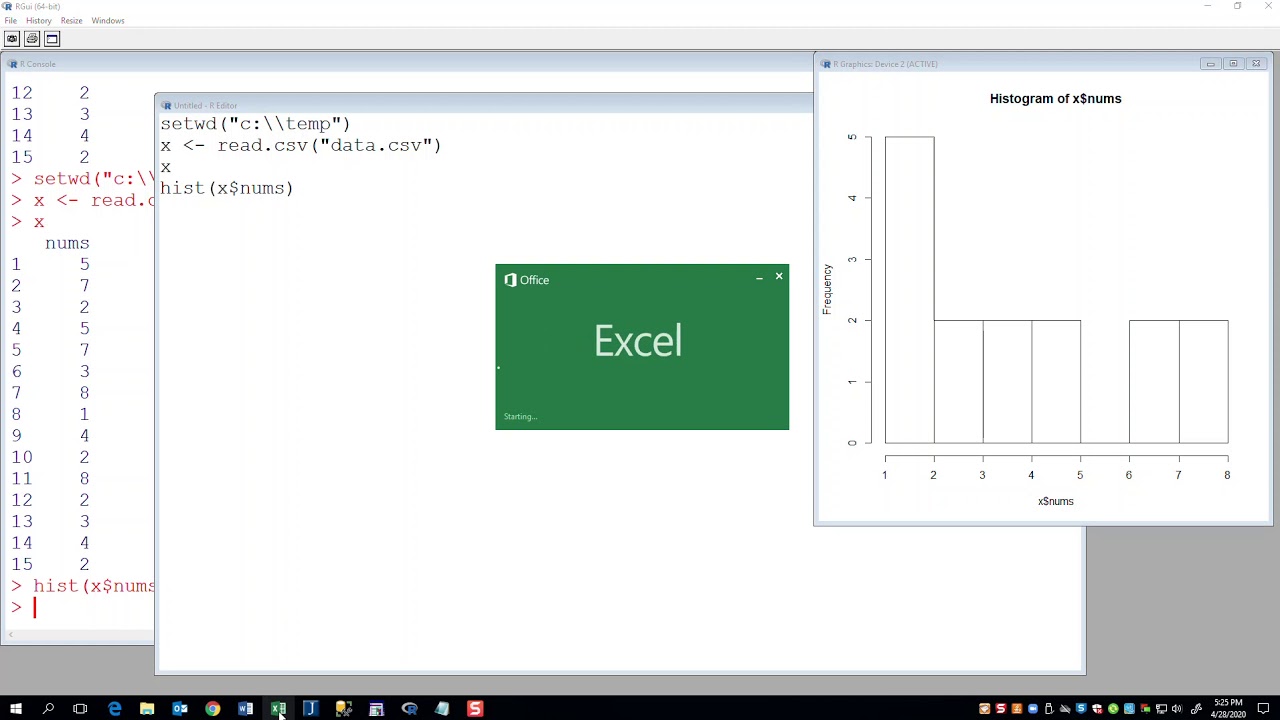This screenshot has width=1280, height=720.
Task: Click the volume speaker tray icon
Action: click(1177, 709)
